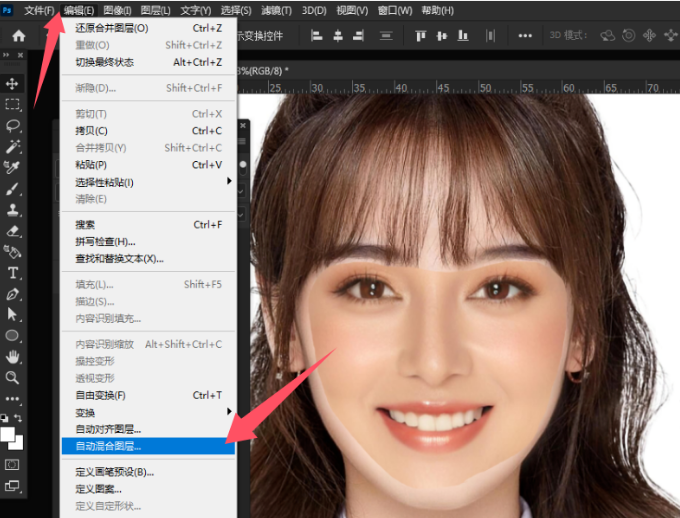
Task: Align bottom edges in options bar
Action: pyautogui.click(x=463, y=36)
